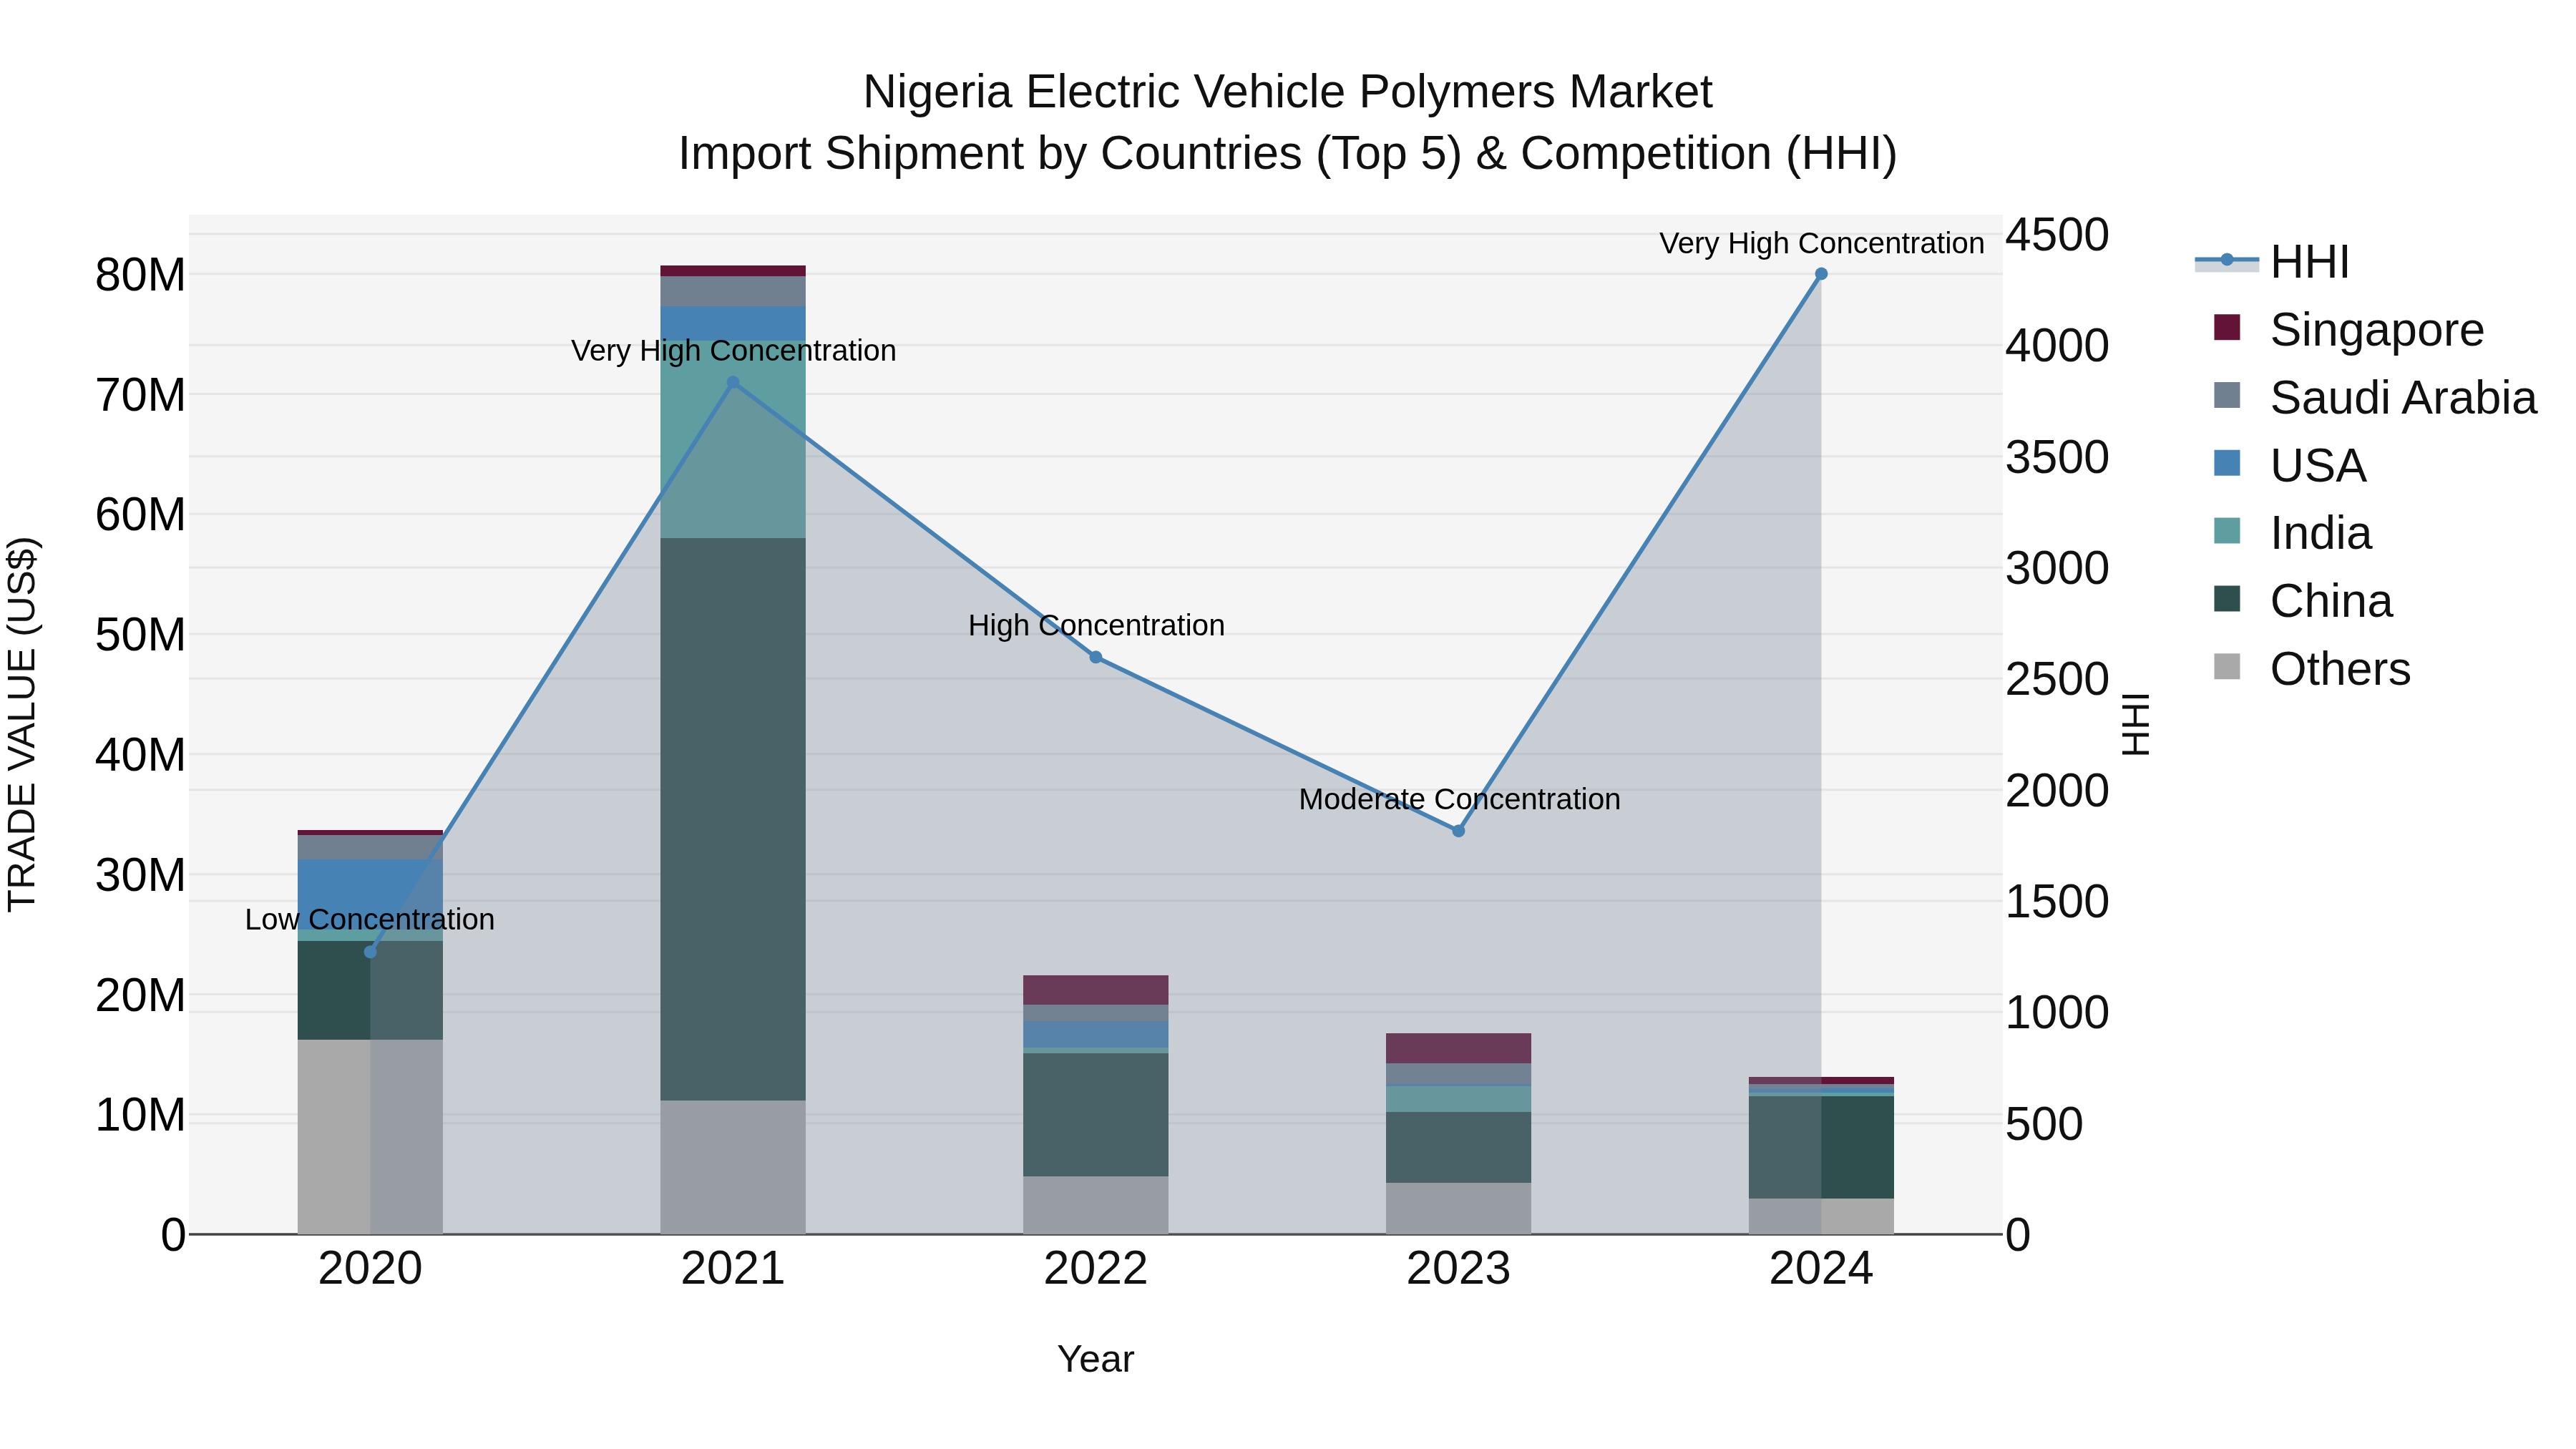Click the India segment of 2021 bar
This screenshot has height=1449, width=2576.
tap(733, 439)
